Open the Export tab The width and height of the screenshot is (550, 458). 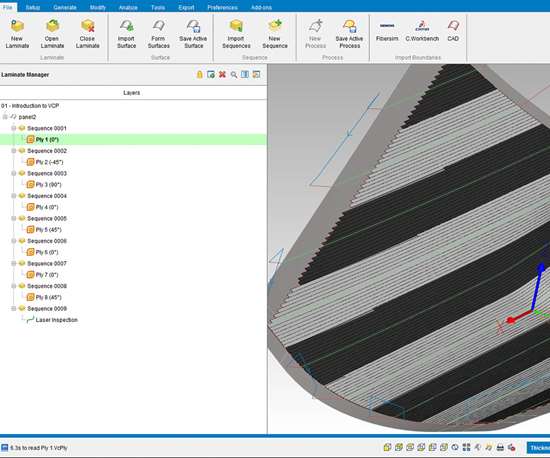(186, 7)
